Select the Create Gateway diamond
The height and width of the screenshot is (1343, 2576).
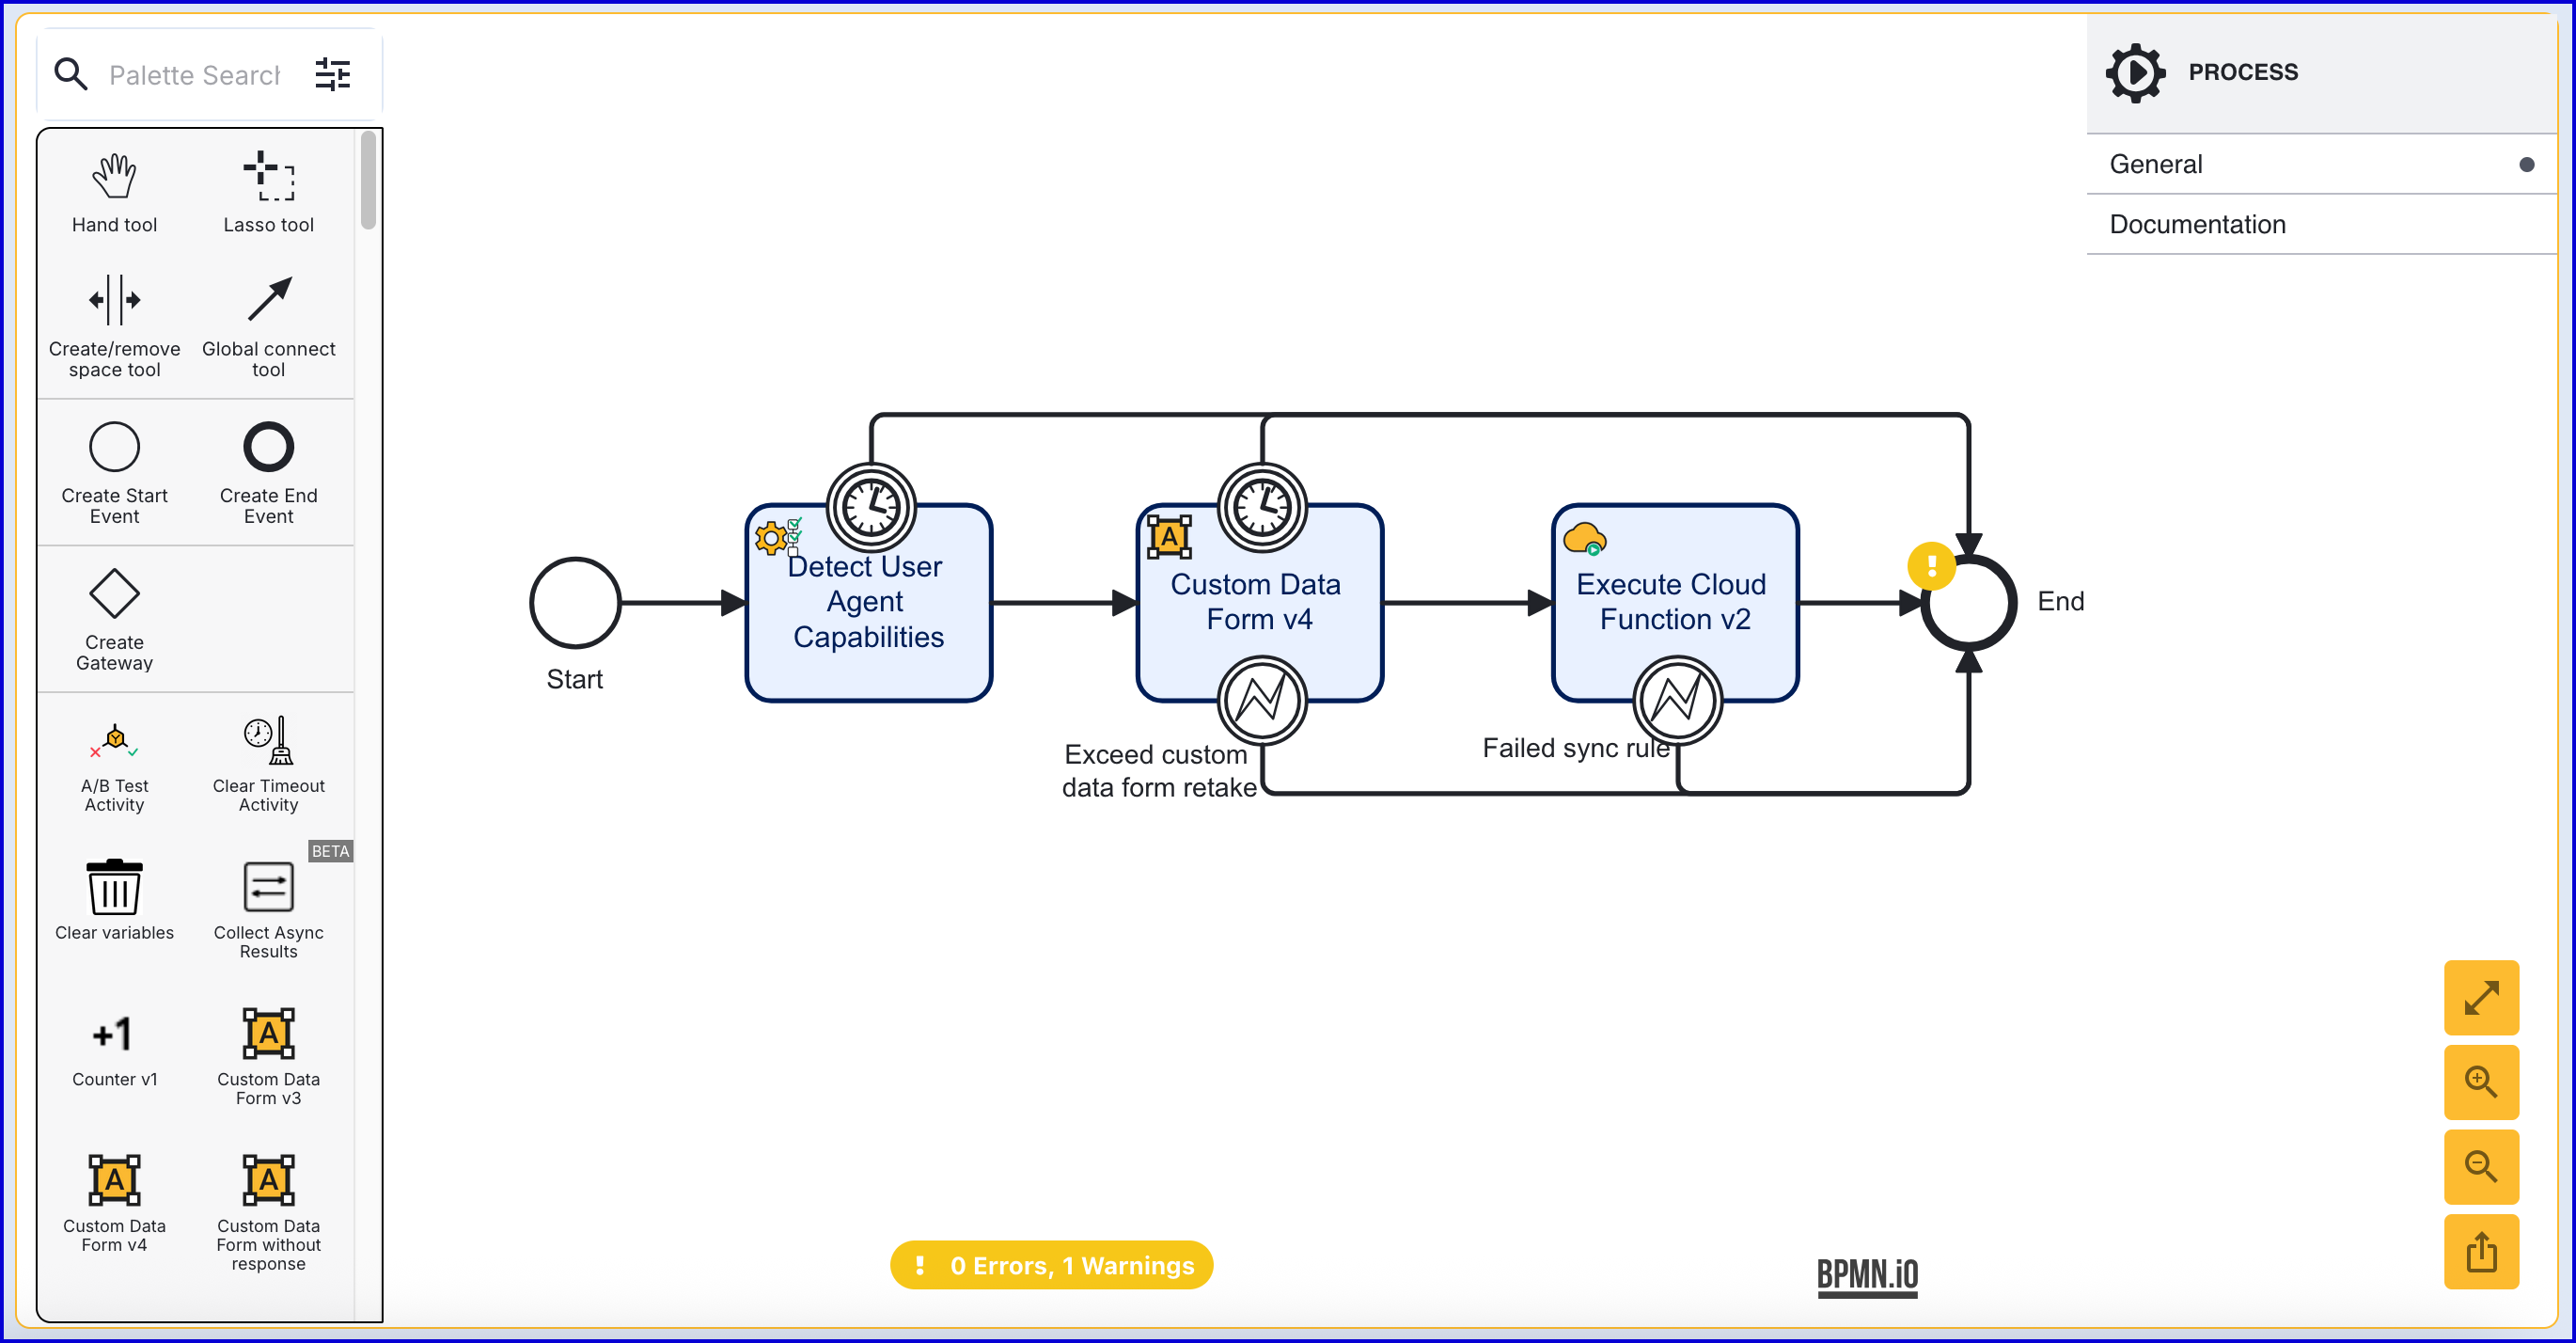[x=114, y=594]
